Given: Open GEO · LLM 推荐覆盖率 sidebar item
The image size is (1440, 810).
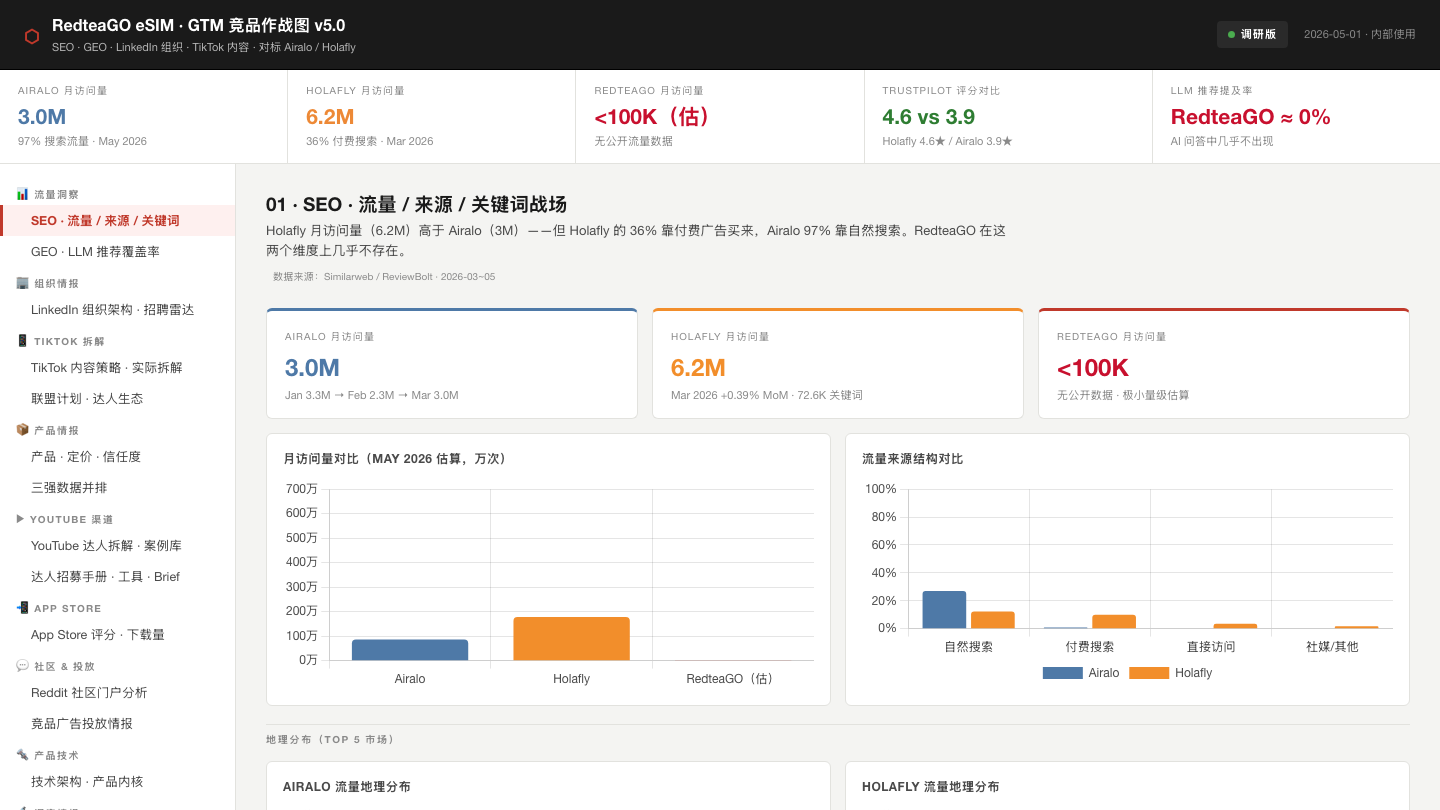Looking at the screenshot, I should pos(118,252).
